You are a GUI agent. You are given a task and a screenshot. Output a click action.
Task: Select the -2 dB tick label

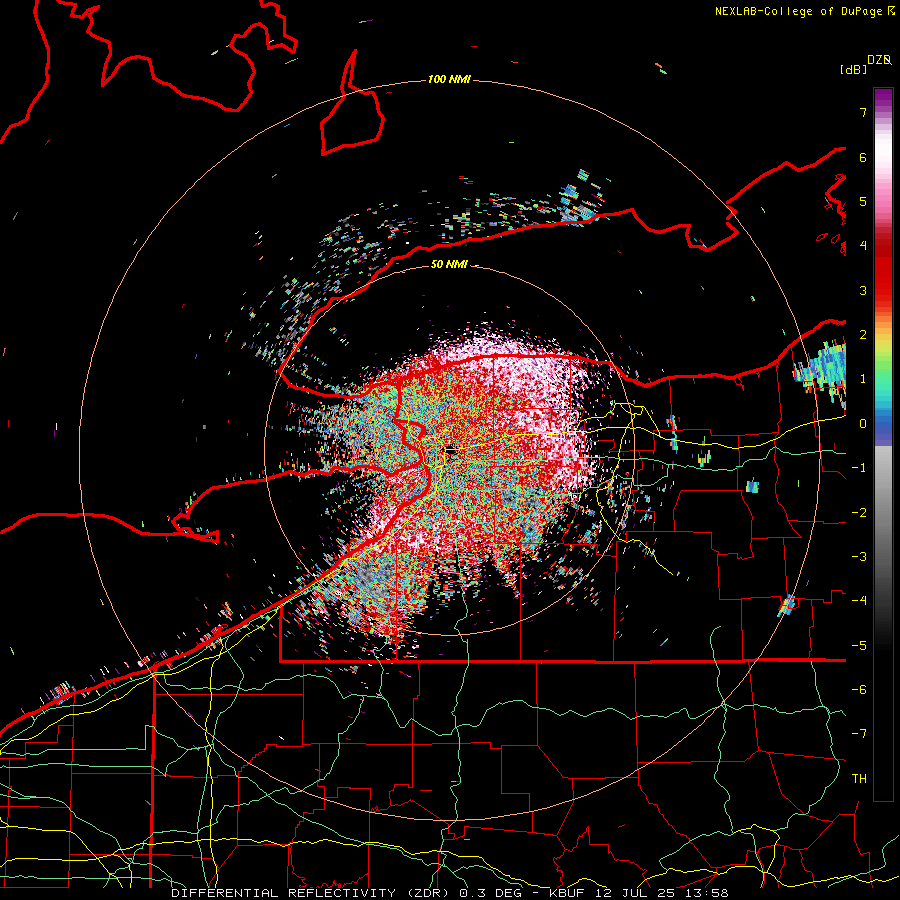(x=859, y=512)
